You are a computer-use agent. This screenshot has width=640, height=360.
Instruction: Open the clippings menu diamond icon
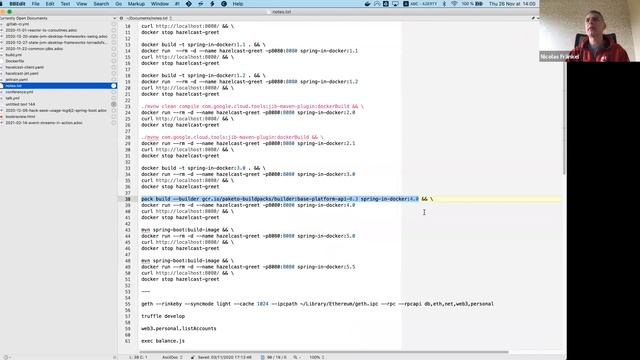189,4
